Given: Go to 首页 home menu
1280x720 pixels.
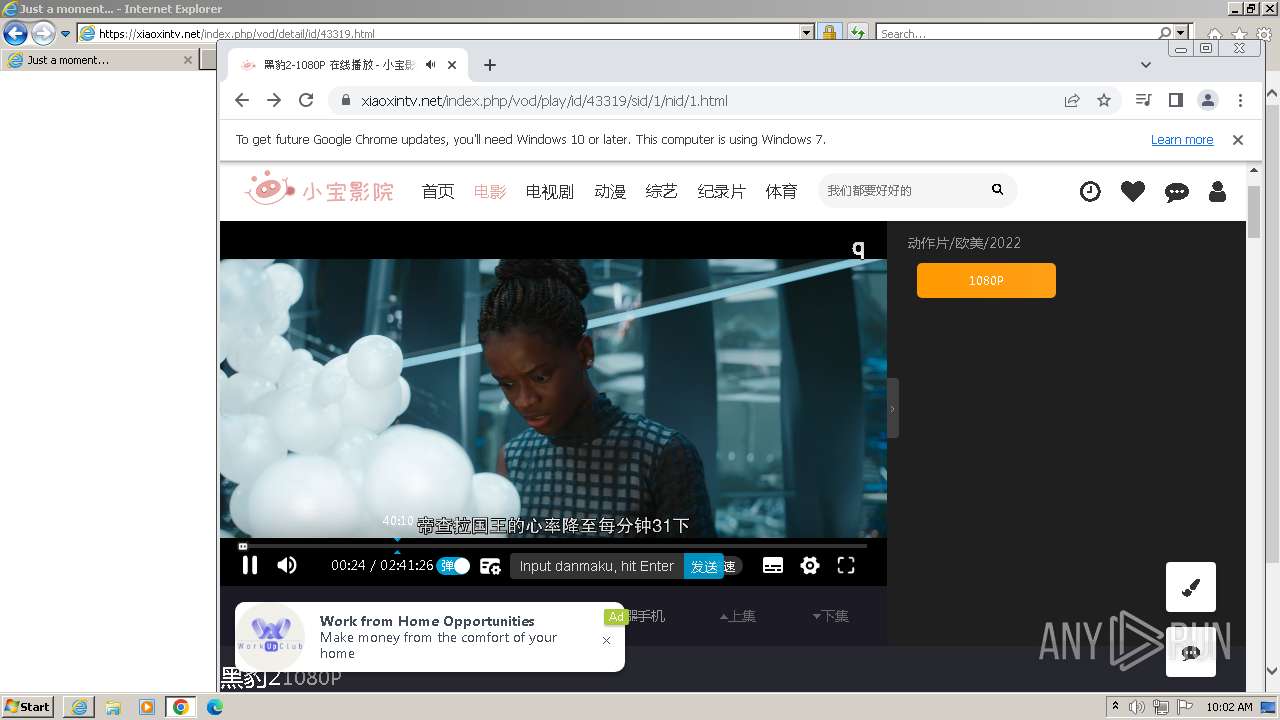Looking at the screenshot, I should [x=438, y=191].
